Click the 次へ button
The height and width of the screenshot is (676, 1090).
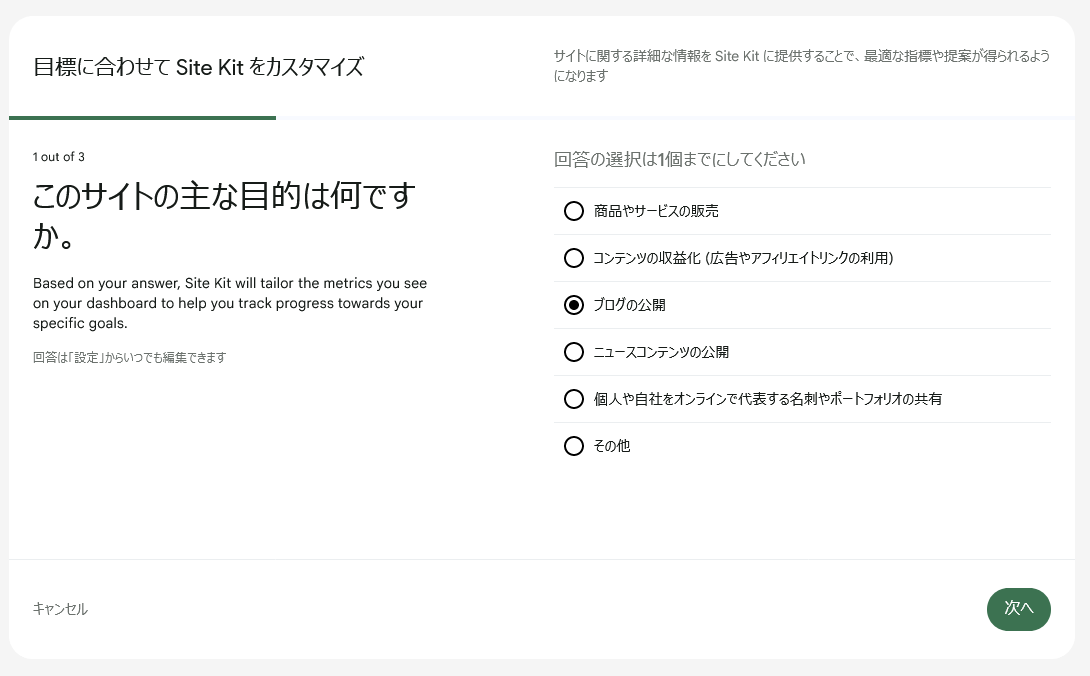pos(1018,609)
